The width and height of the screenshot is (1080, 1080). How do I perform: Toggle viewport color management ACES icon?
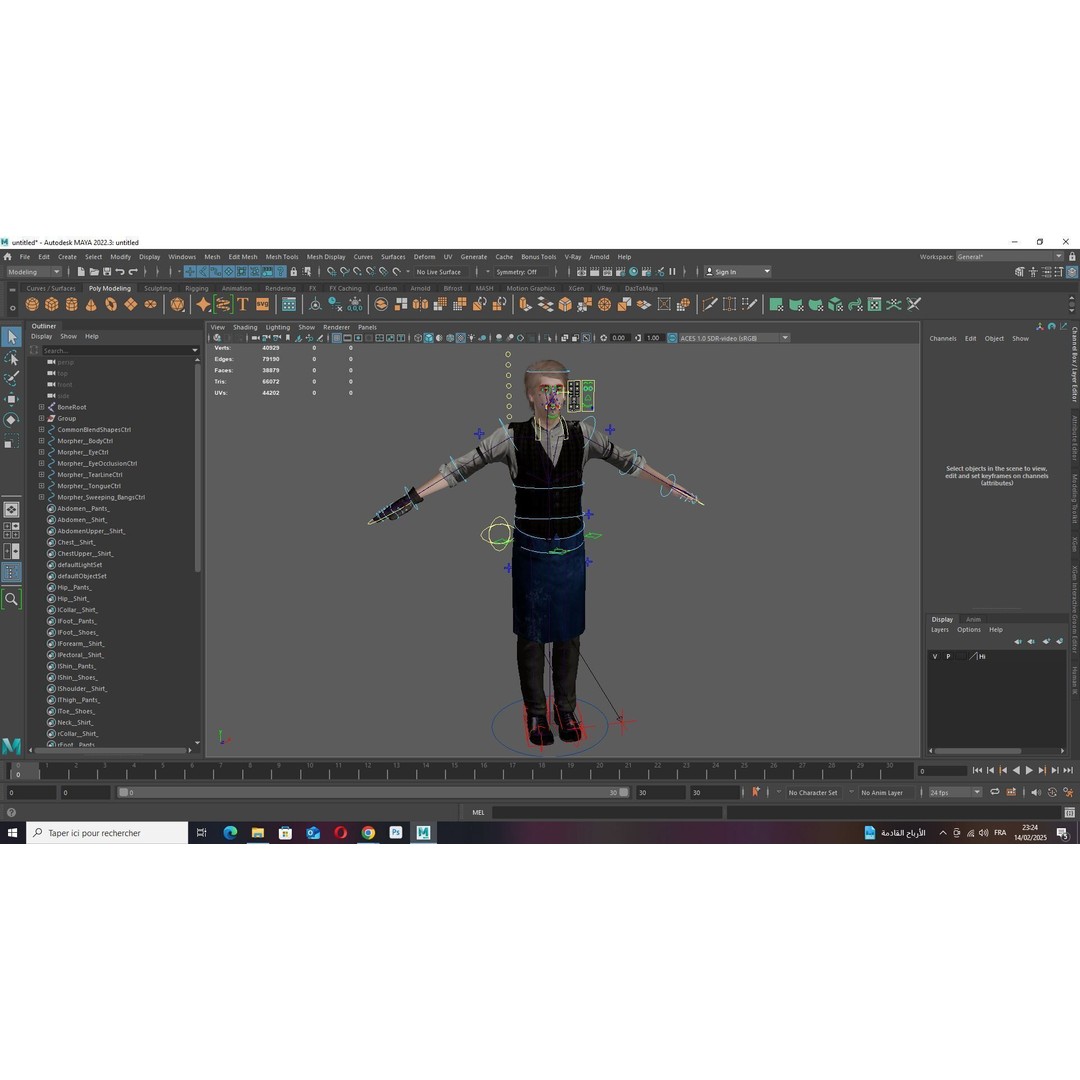coord(672,338)
